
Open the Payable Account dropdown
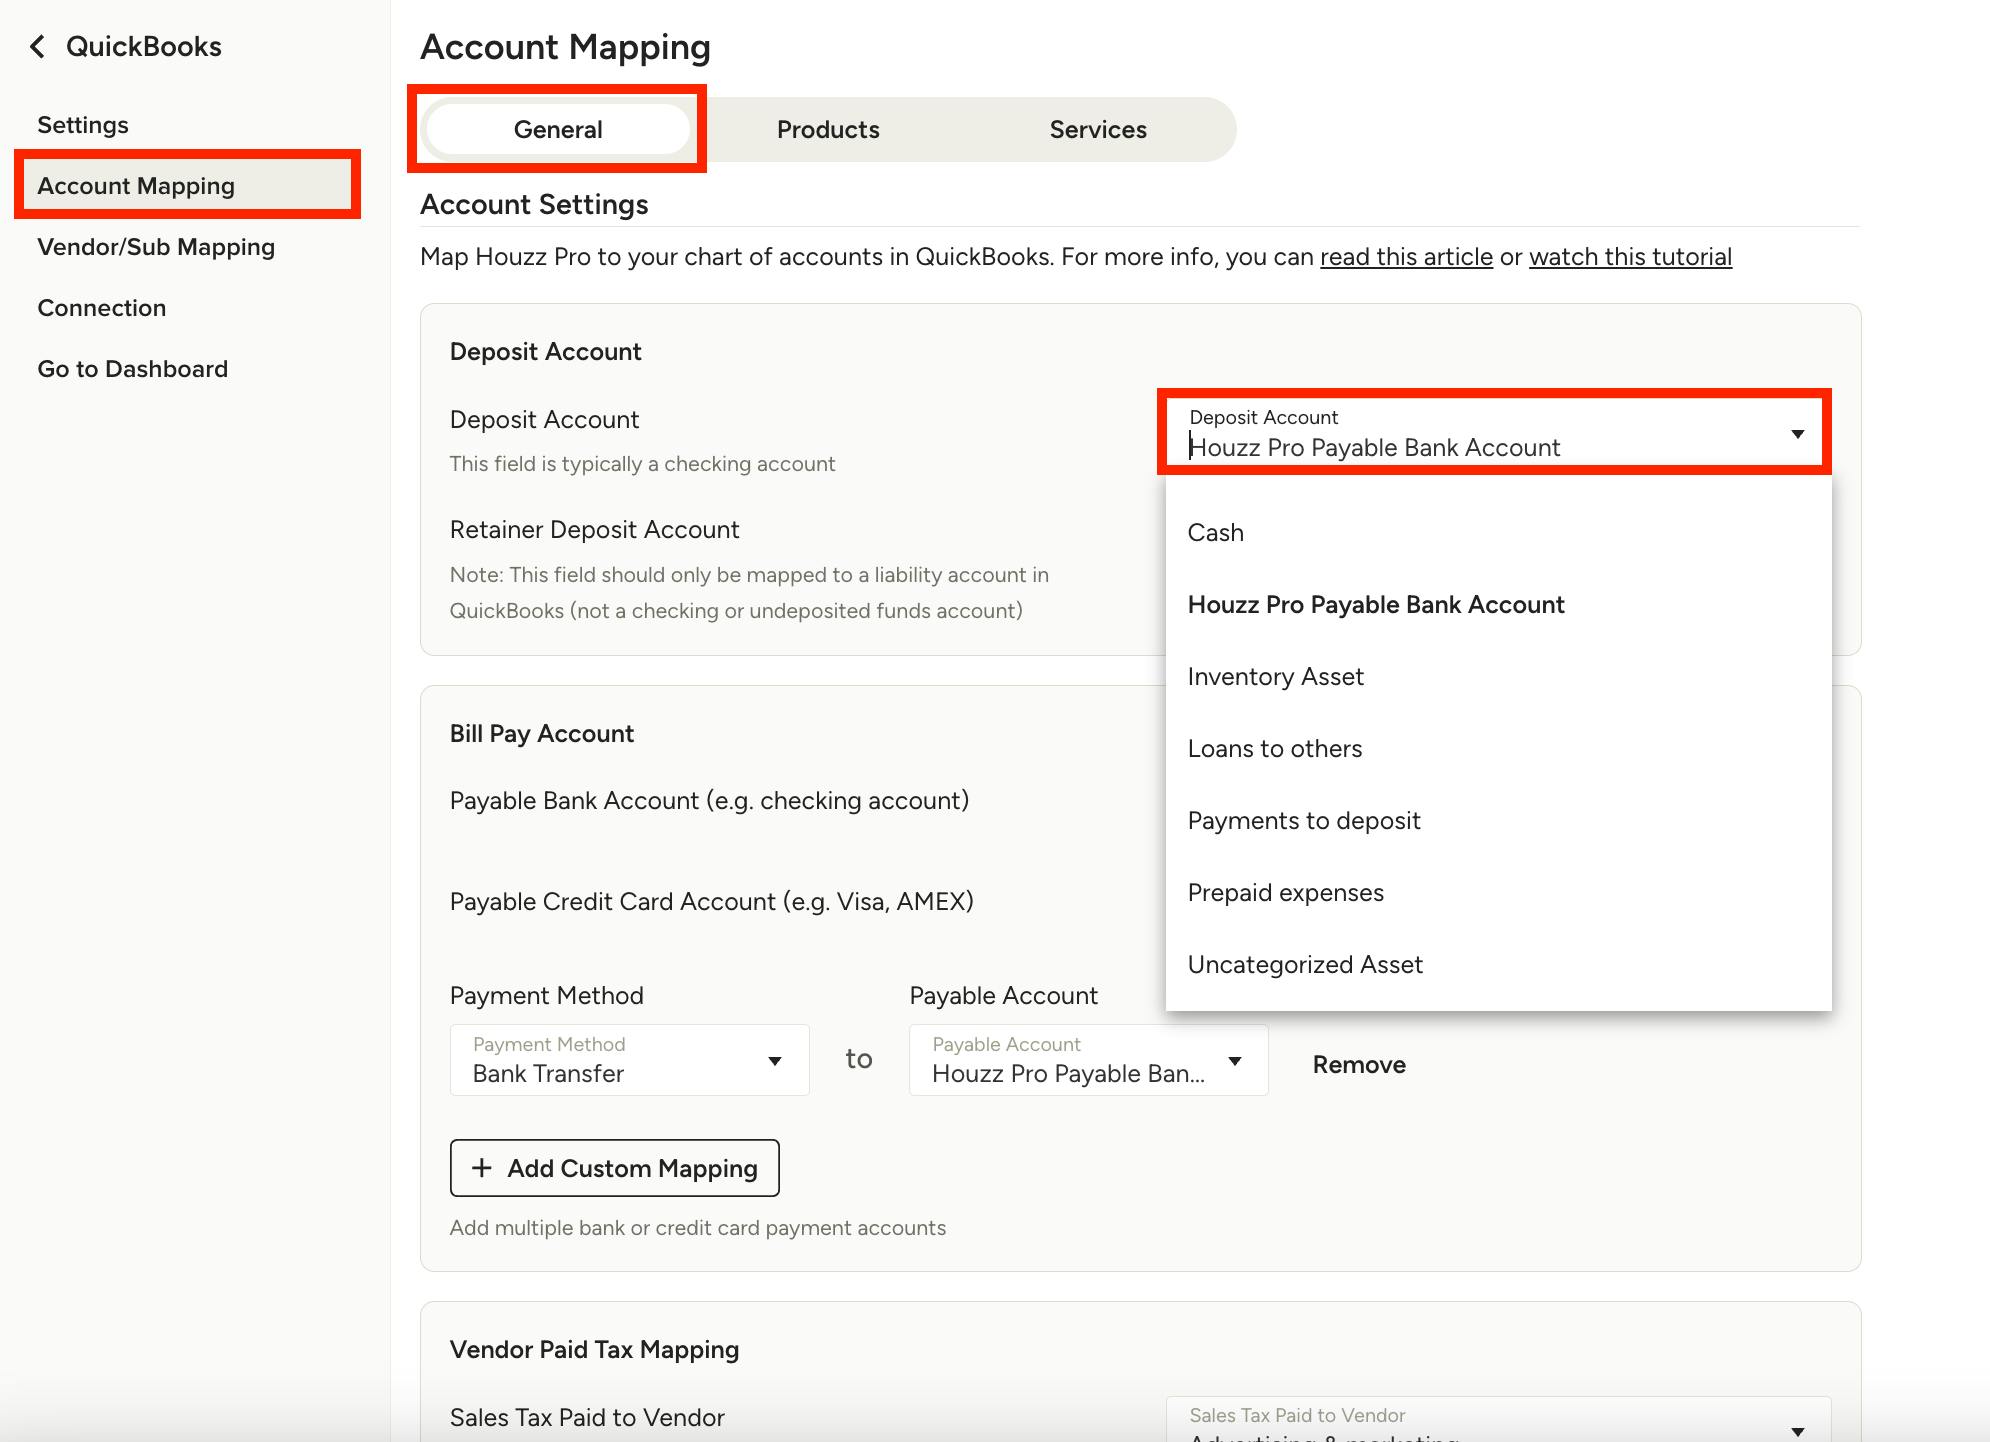coord(1234,1061)
